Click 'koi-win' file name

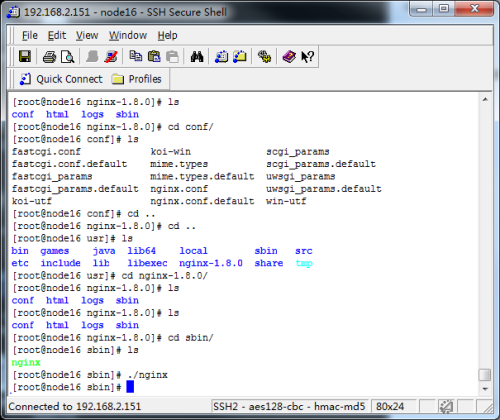170,152
